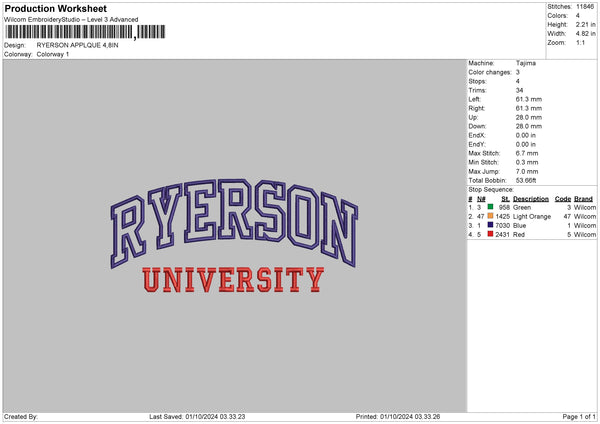The width and height of the screenshot is (600, 424).
Task: Click the 'Green' description text
Action: coord(522,207)
